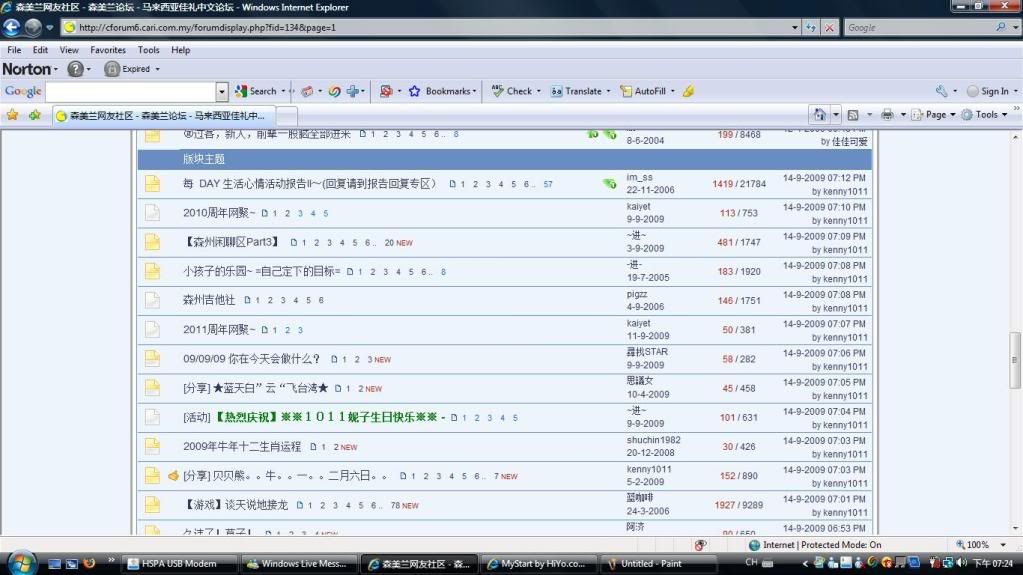Expand the Page menu dropdown
This screenshot has height=575, width=1023.
939,114
